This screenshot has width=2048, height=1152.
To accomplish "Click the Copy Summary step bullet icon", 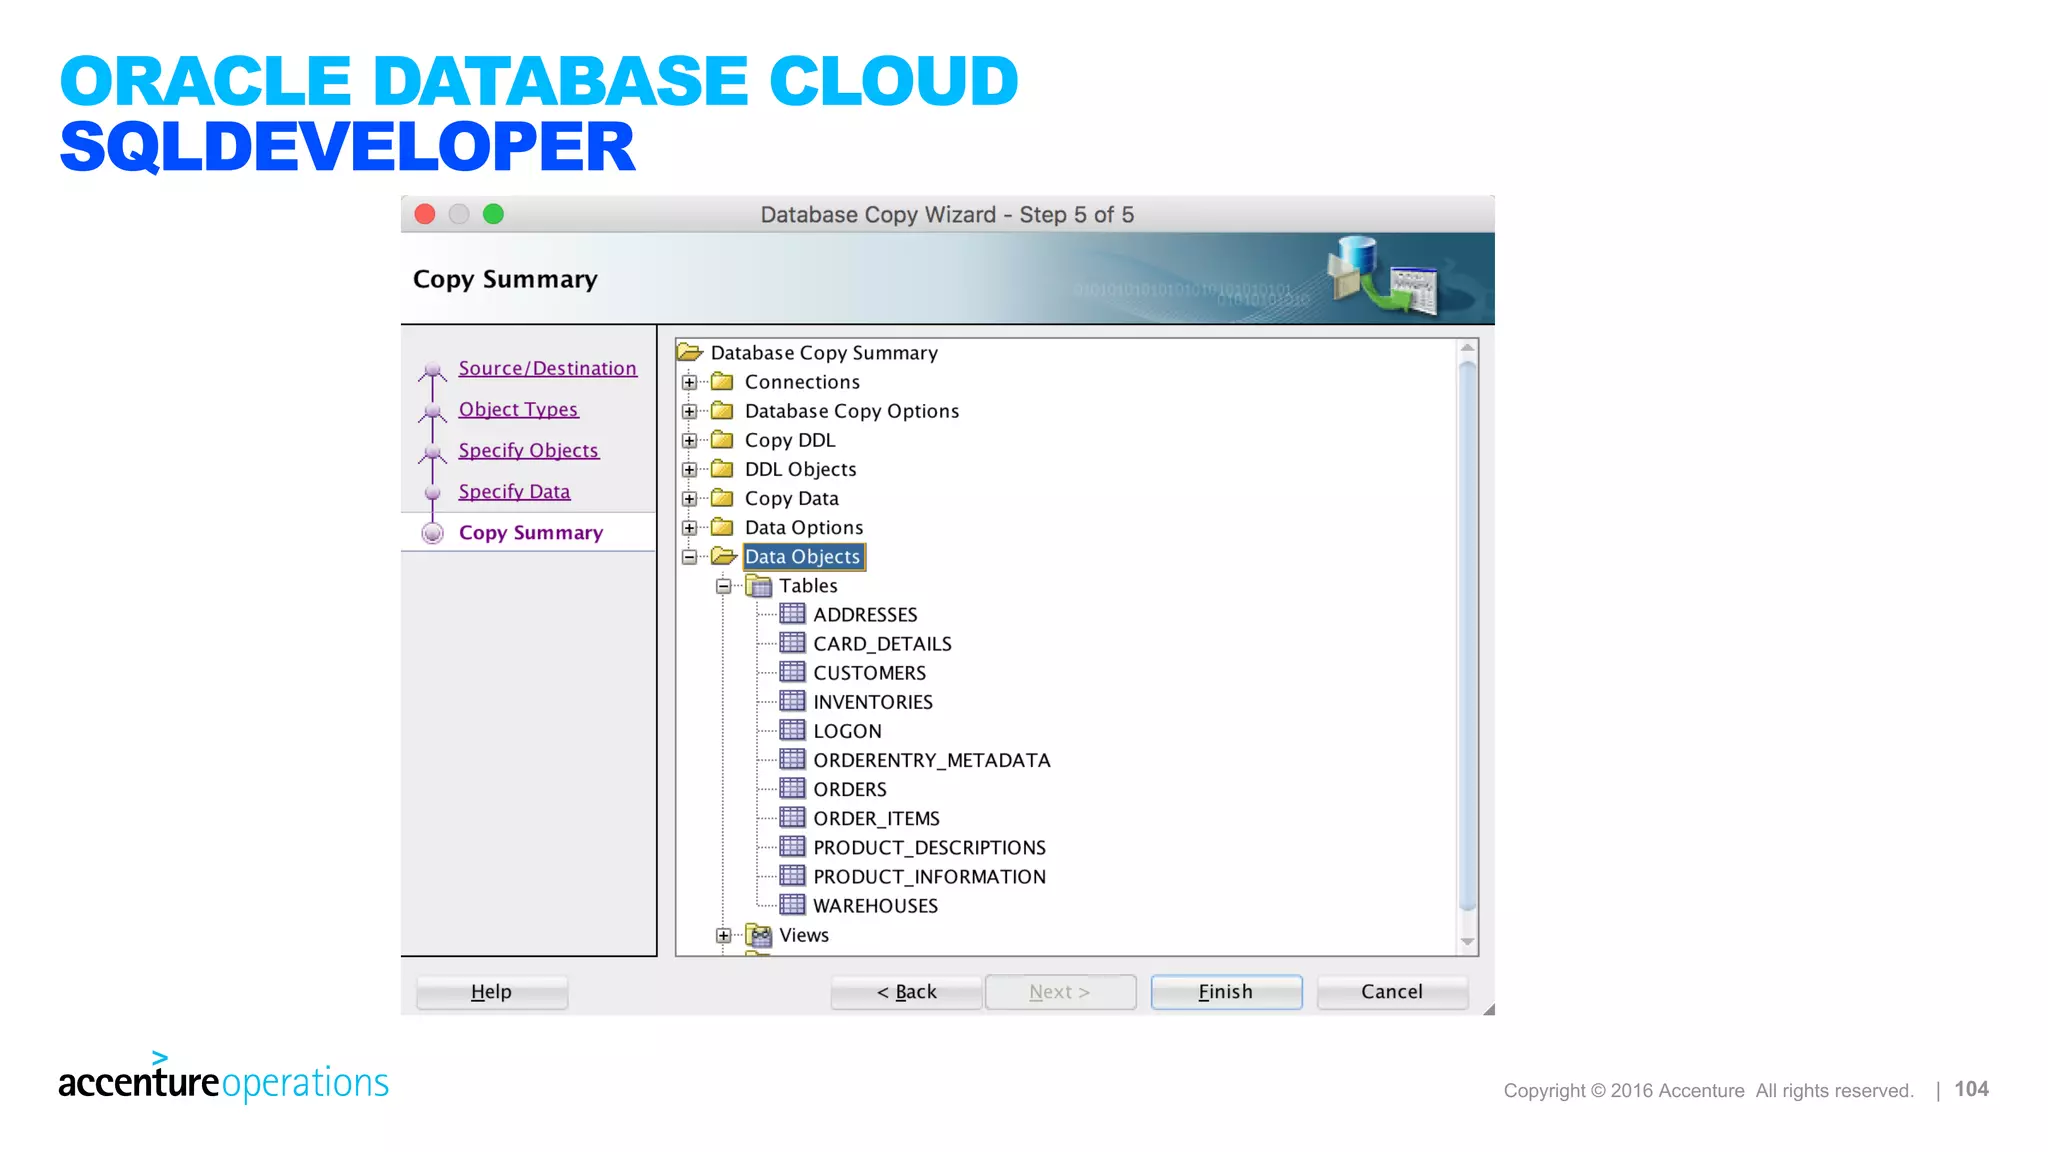I will (432, 533).
